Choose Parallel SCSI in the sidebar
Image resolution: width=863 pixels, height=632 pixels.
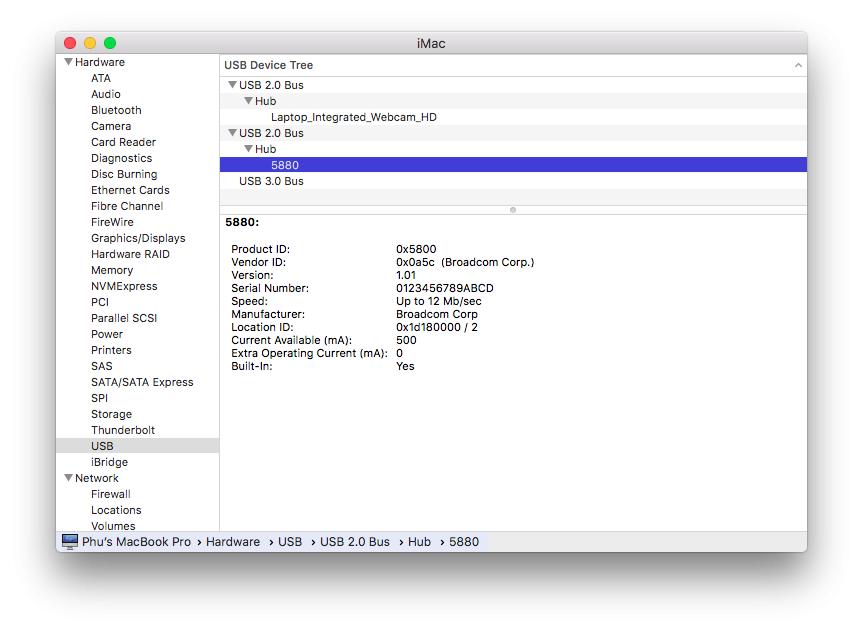tap(124, 318)
